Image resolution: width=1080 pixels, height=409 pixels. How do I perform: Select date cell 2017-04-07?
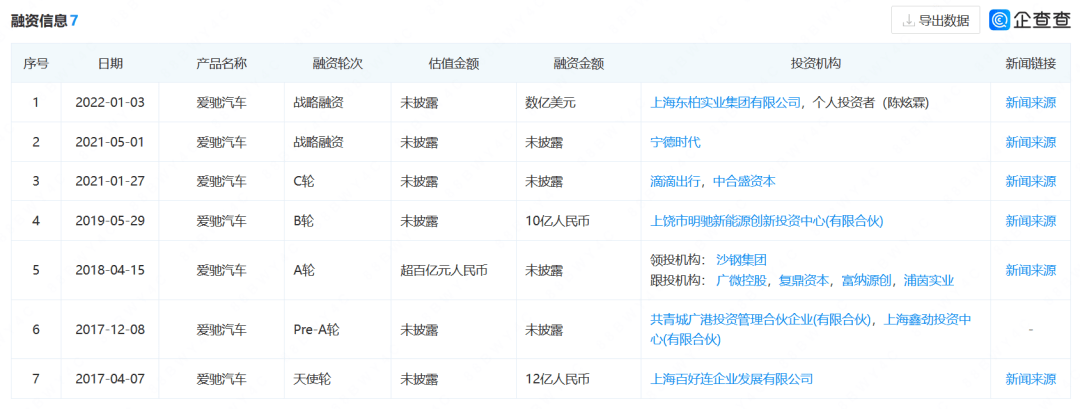tap(110, 379)
